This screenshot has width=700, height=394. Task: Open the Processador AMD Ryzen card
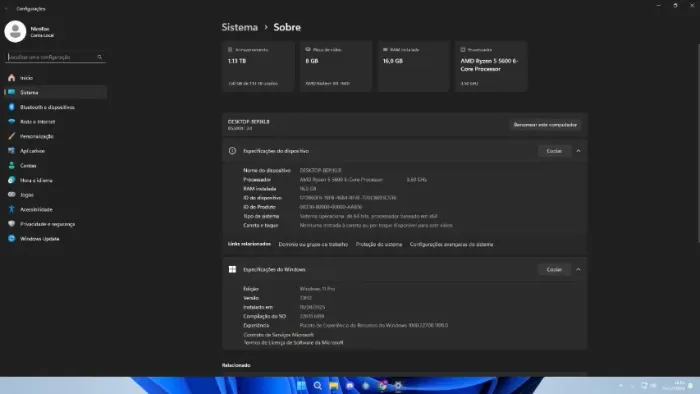(491, 66)
